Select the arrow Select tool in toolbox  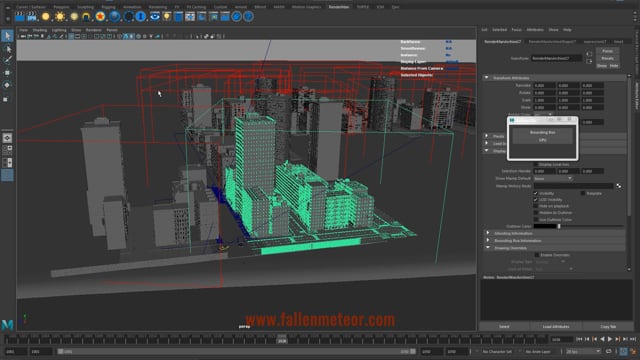point(7,36)
